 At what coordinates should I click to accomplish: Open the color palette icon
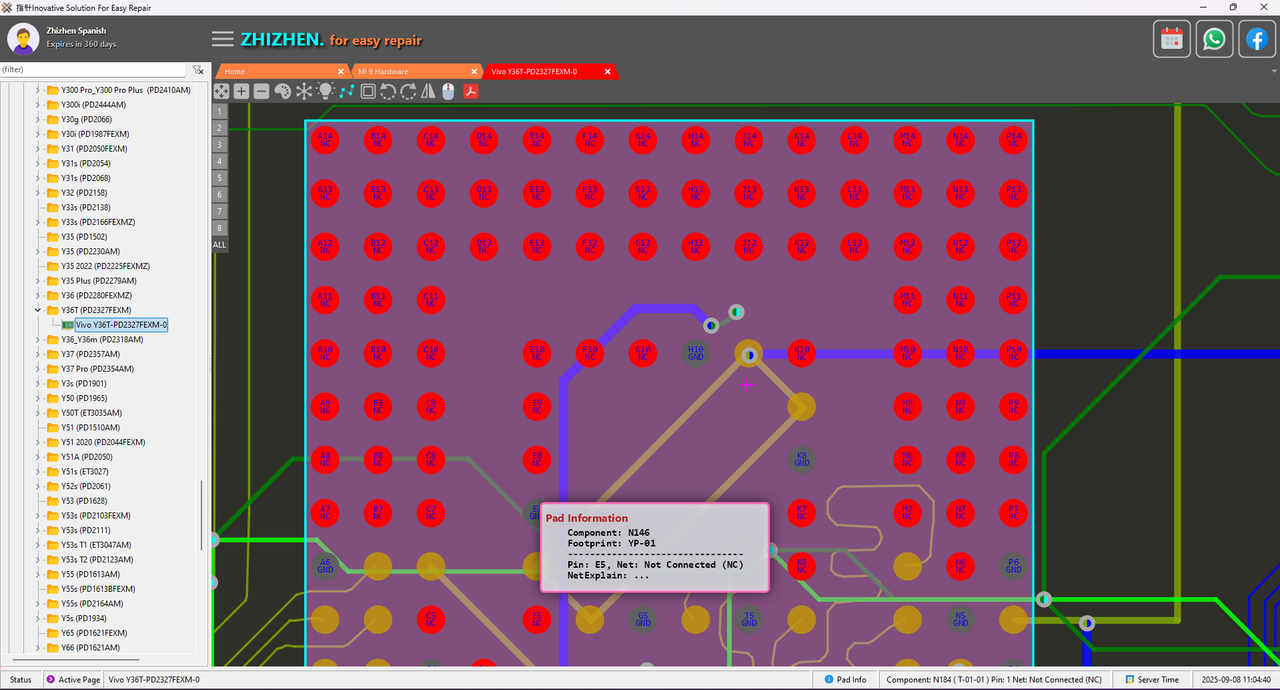282,91
